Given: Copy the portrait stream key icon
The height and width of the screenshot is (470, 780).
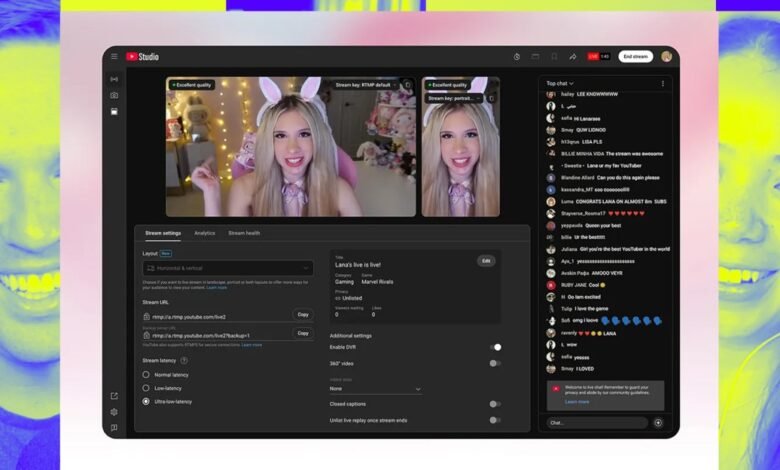Looking at the screenshot, I should point(491,98).
